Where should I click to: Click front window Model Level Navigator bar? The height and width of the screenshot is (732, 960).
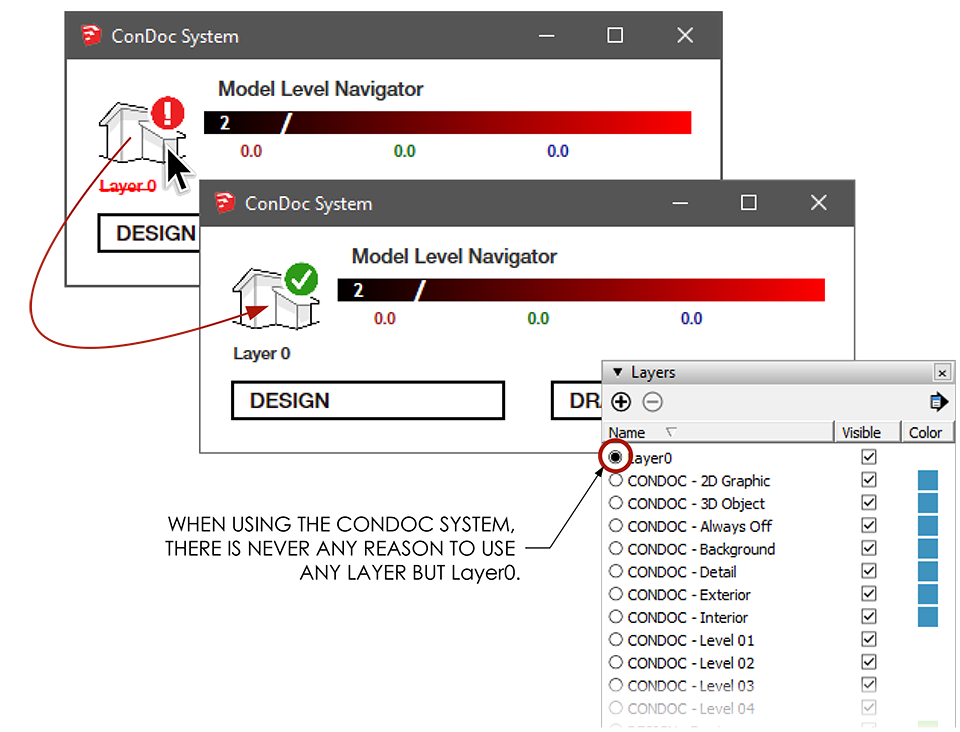(x=581, y=290)
